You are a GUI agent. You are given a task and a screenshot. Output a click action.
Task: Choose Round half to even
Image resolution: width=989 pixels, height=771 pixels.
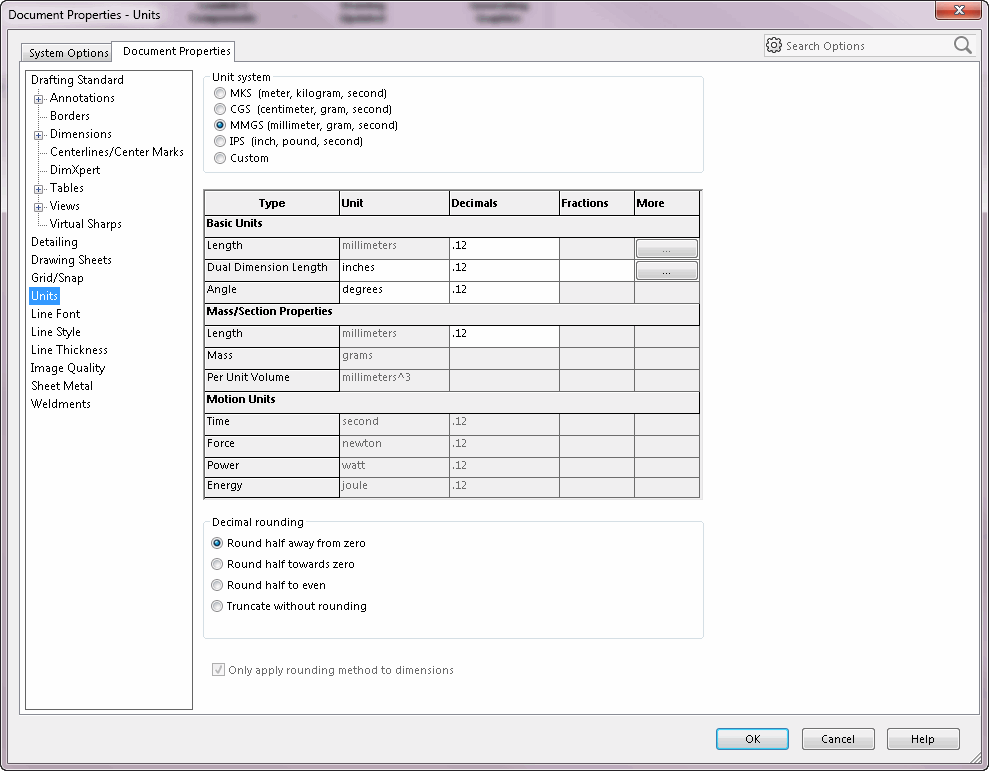[x=217, y=585]
